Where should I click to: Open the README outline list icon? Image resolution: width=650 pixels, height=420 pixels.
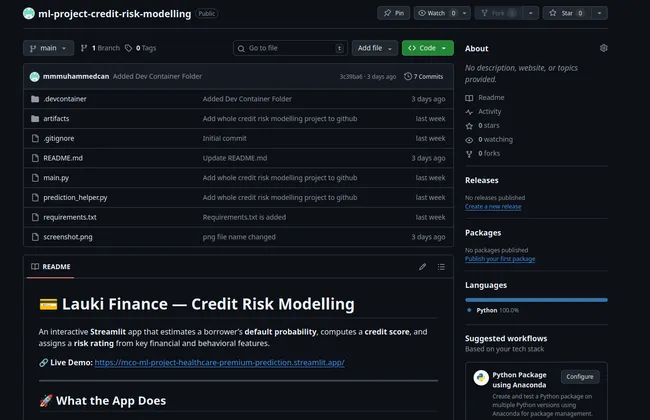pos(441,267)
